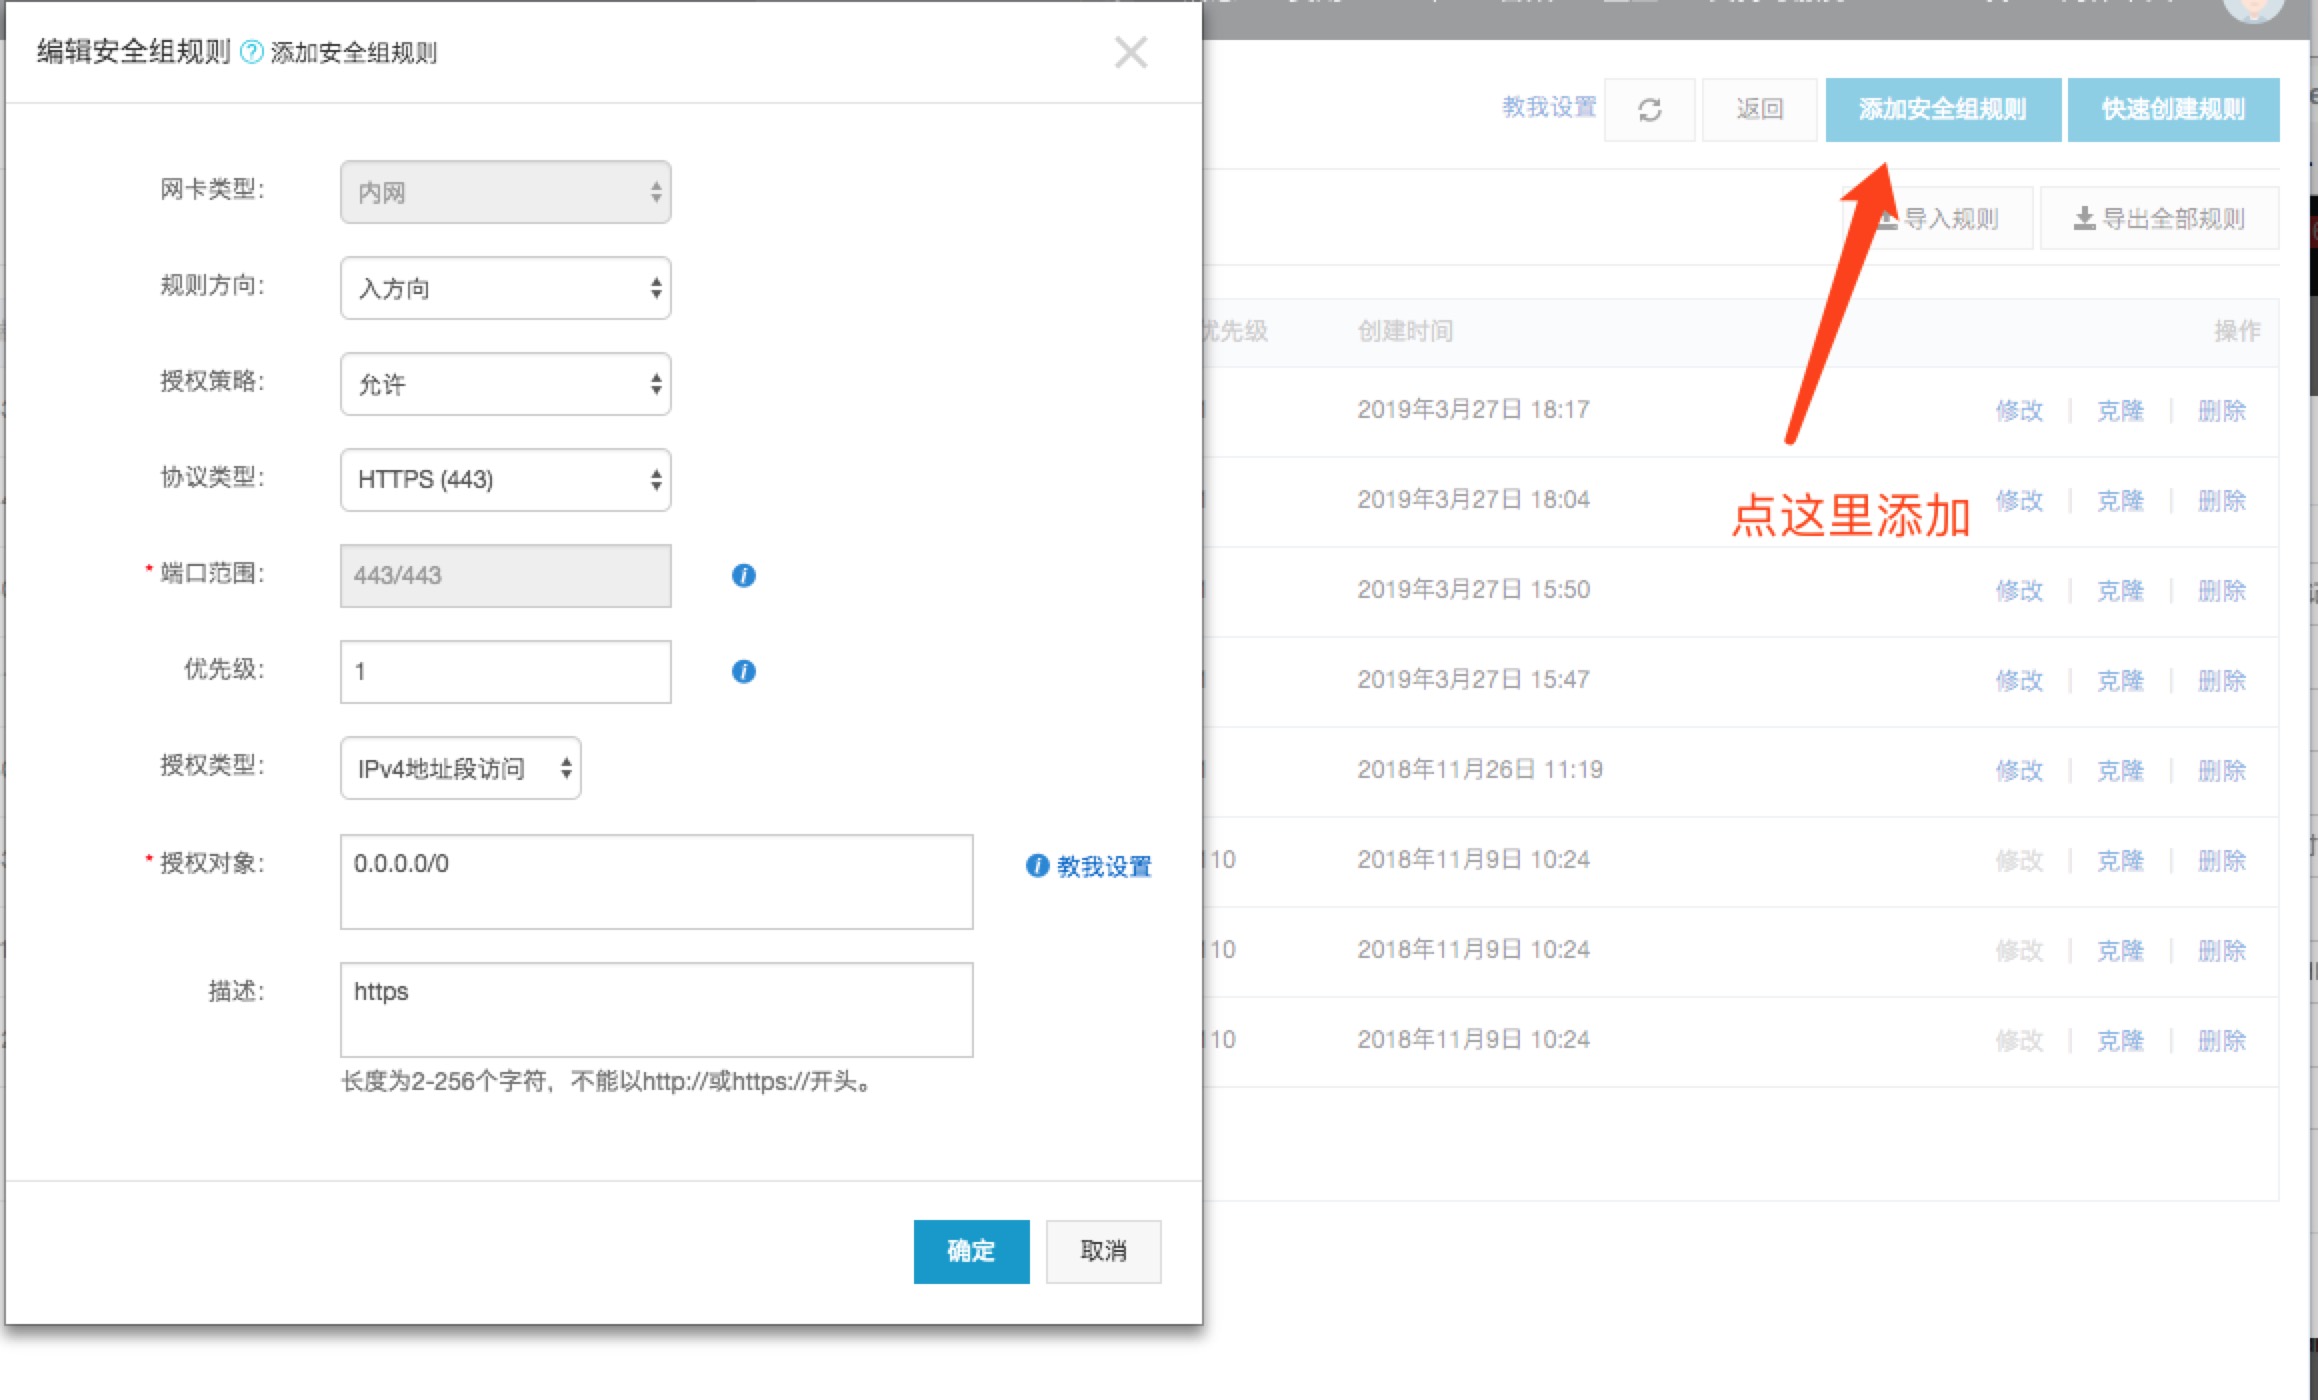
Task: Click the 快速创建规则 button
Action: 2174,109
